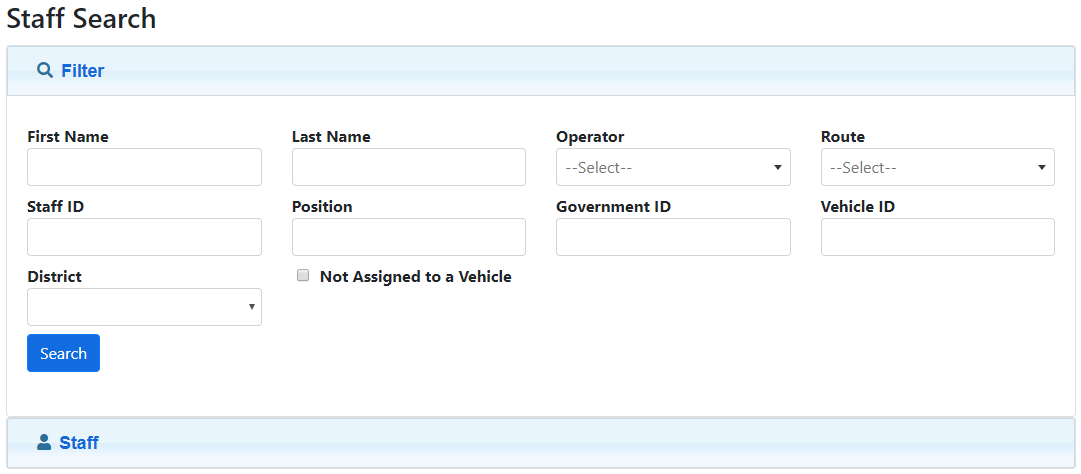Click into the Last Name field

tap(408, 167)
